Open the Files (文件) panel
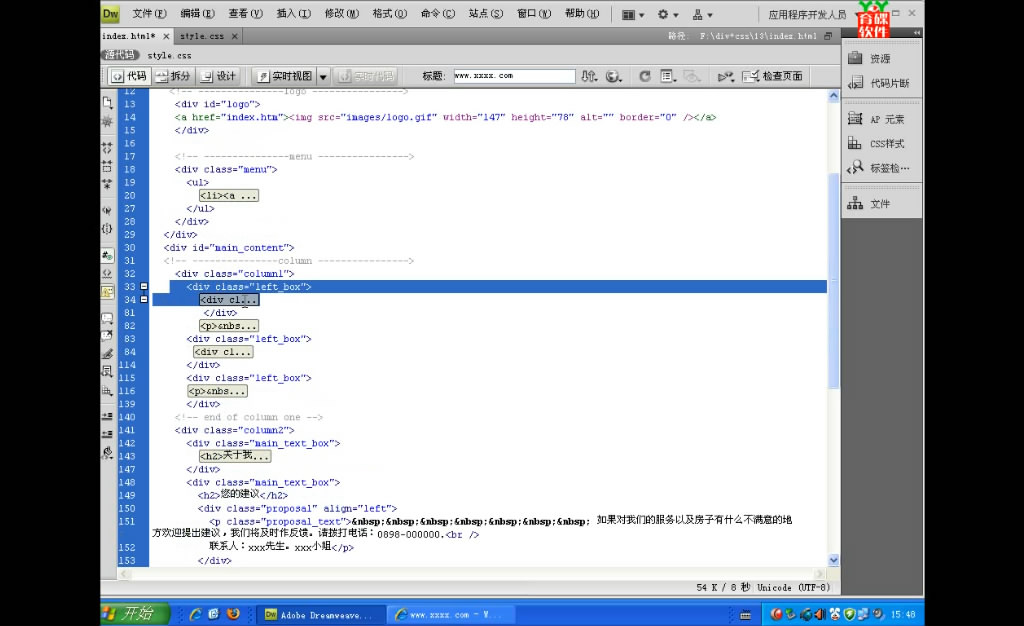This screenshot has width=1024, height=626. click(x=882, y=204)
